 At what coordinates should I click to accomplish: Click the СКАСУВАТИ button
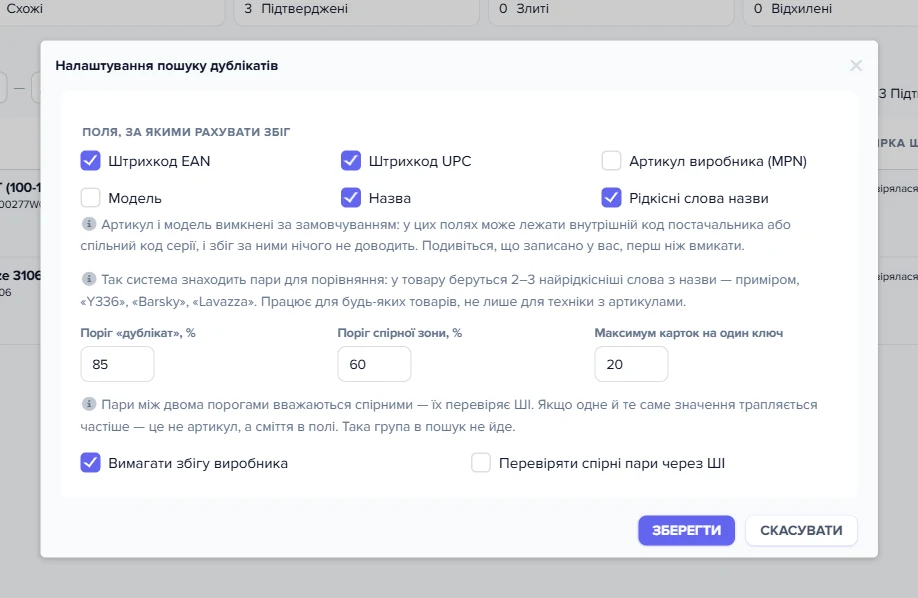[801, 530]
